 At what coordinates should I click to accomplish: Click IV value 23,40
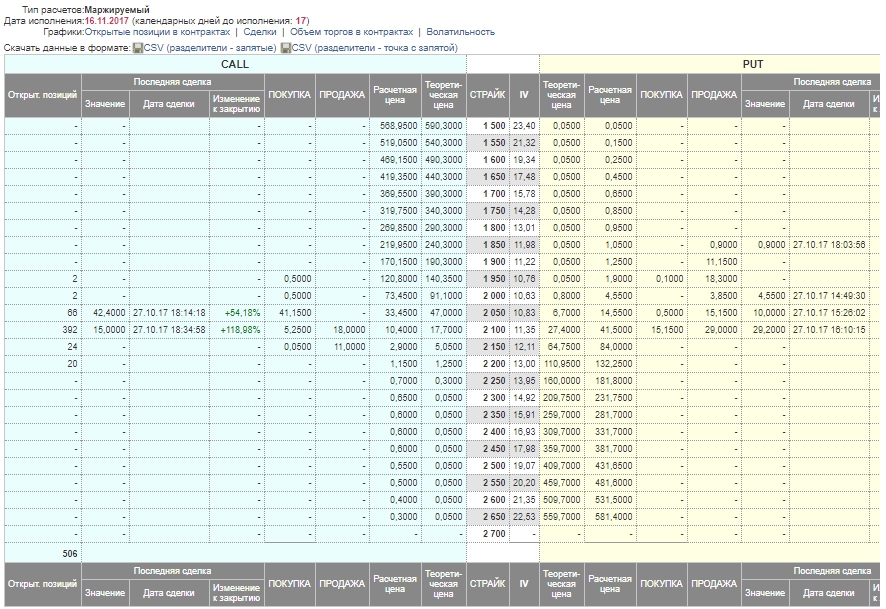[524, 126]
